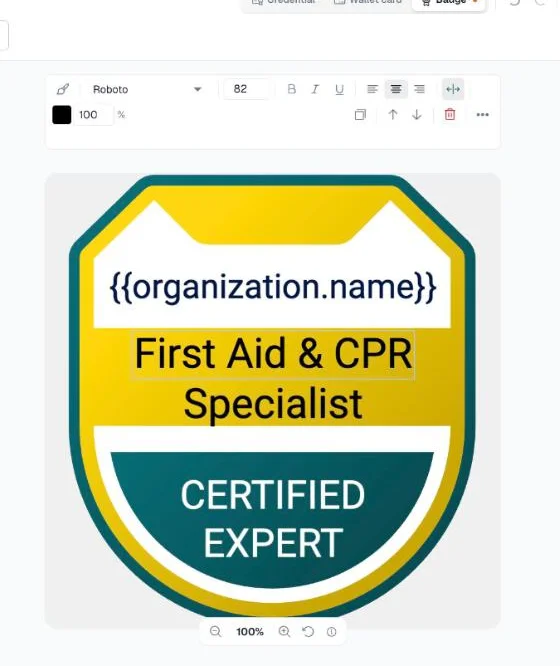Align text to the left
This screenshot has height=666, width=560.
pos(372,89)
